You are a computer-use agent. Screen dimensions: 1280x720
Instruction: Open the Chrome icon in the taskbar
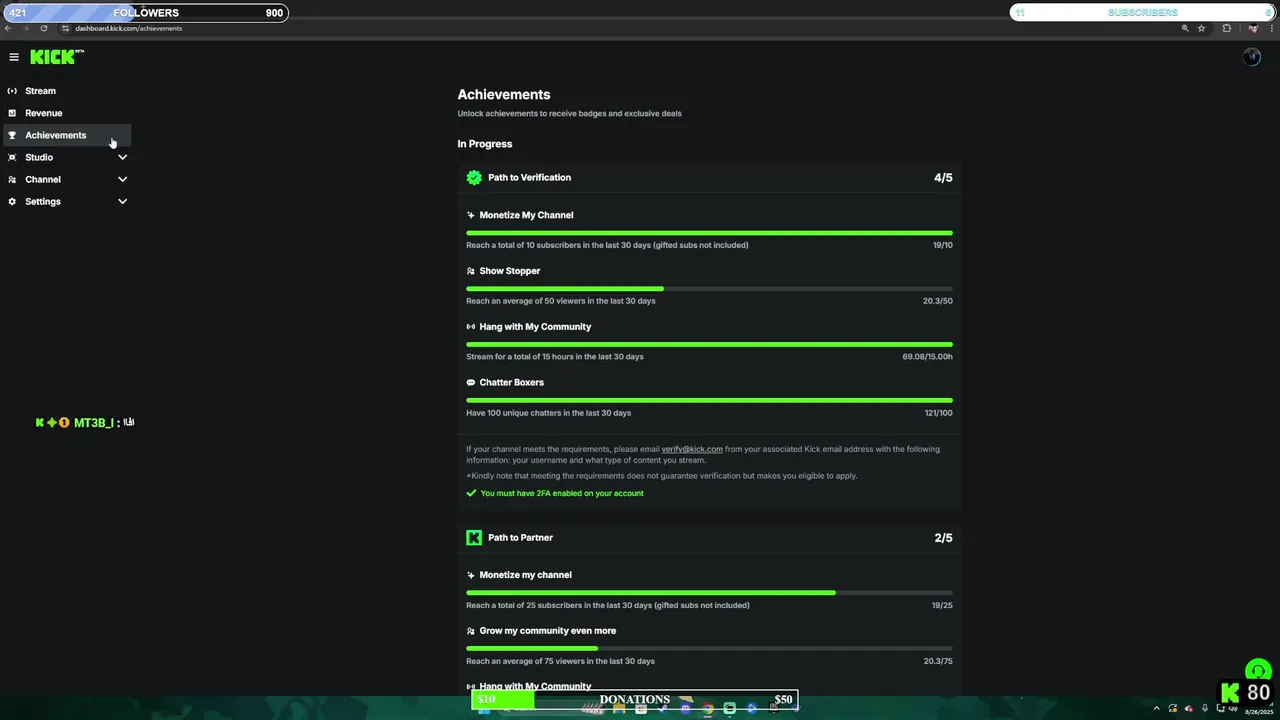point(708,708)
